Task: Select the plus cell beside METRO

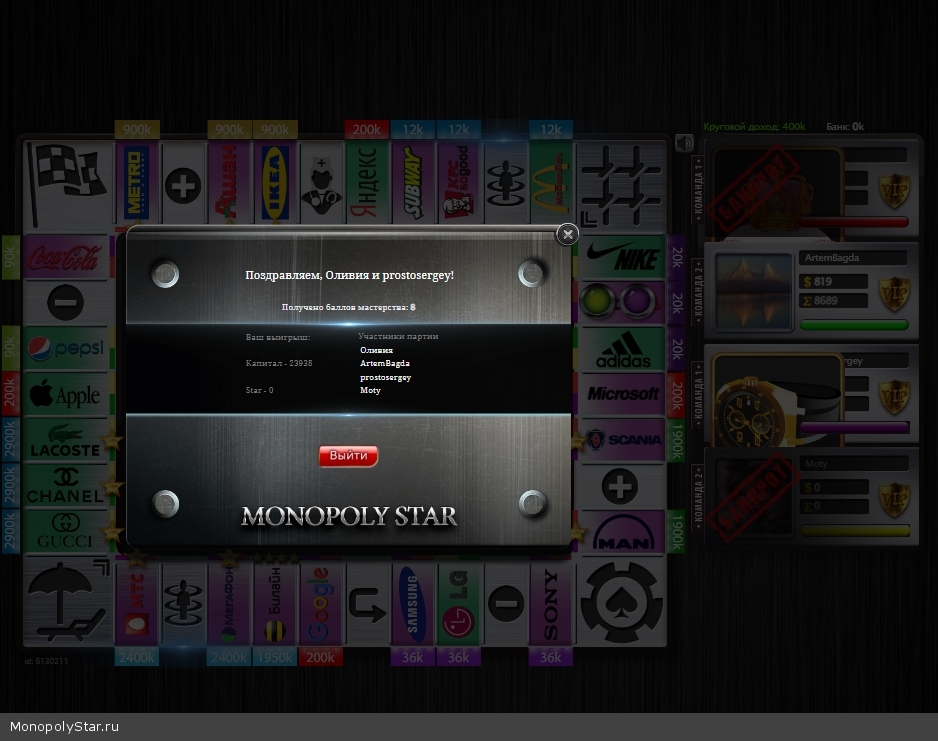Action: [x=183, y=184]
